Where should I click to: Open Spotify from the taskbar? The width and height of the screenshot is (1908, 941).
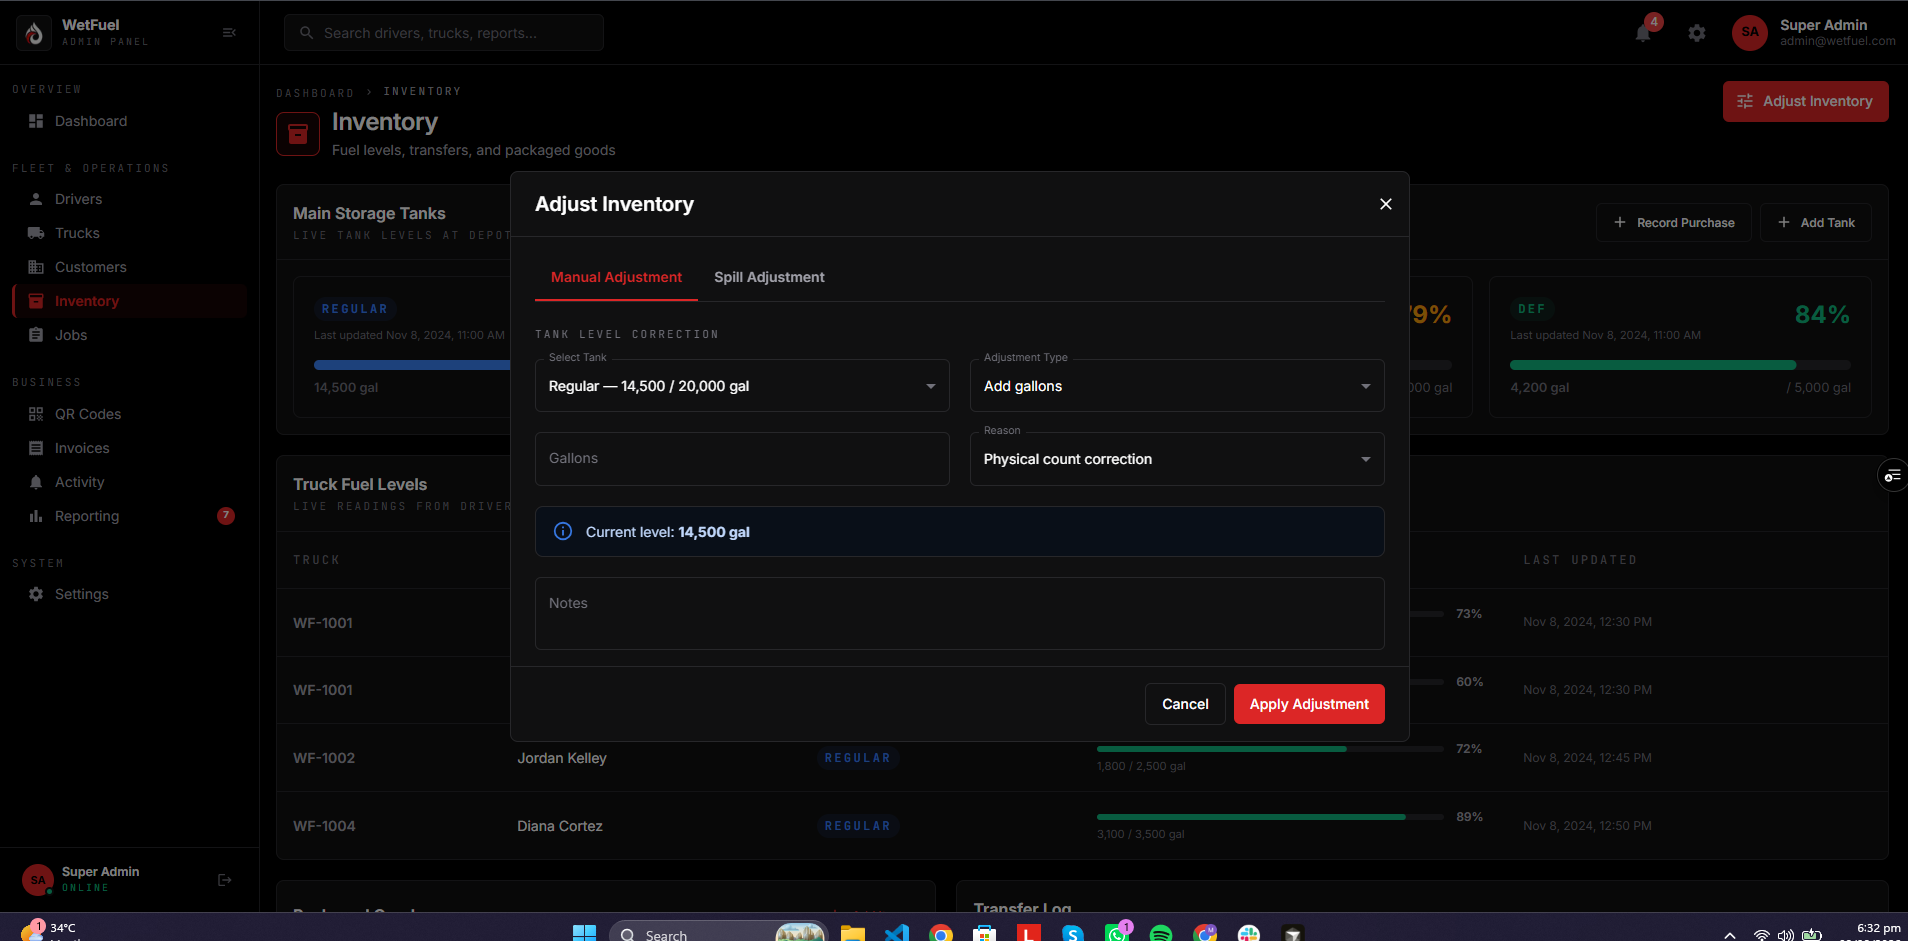point(1161,934)
